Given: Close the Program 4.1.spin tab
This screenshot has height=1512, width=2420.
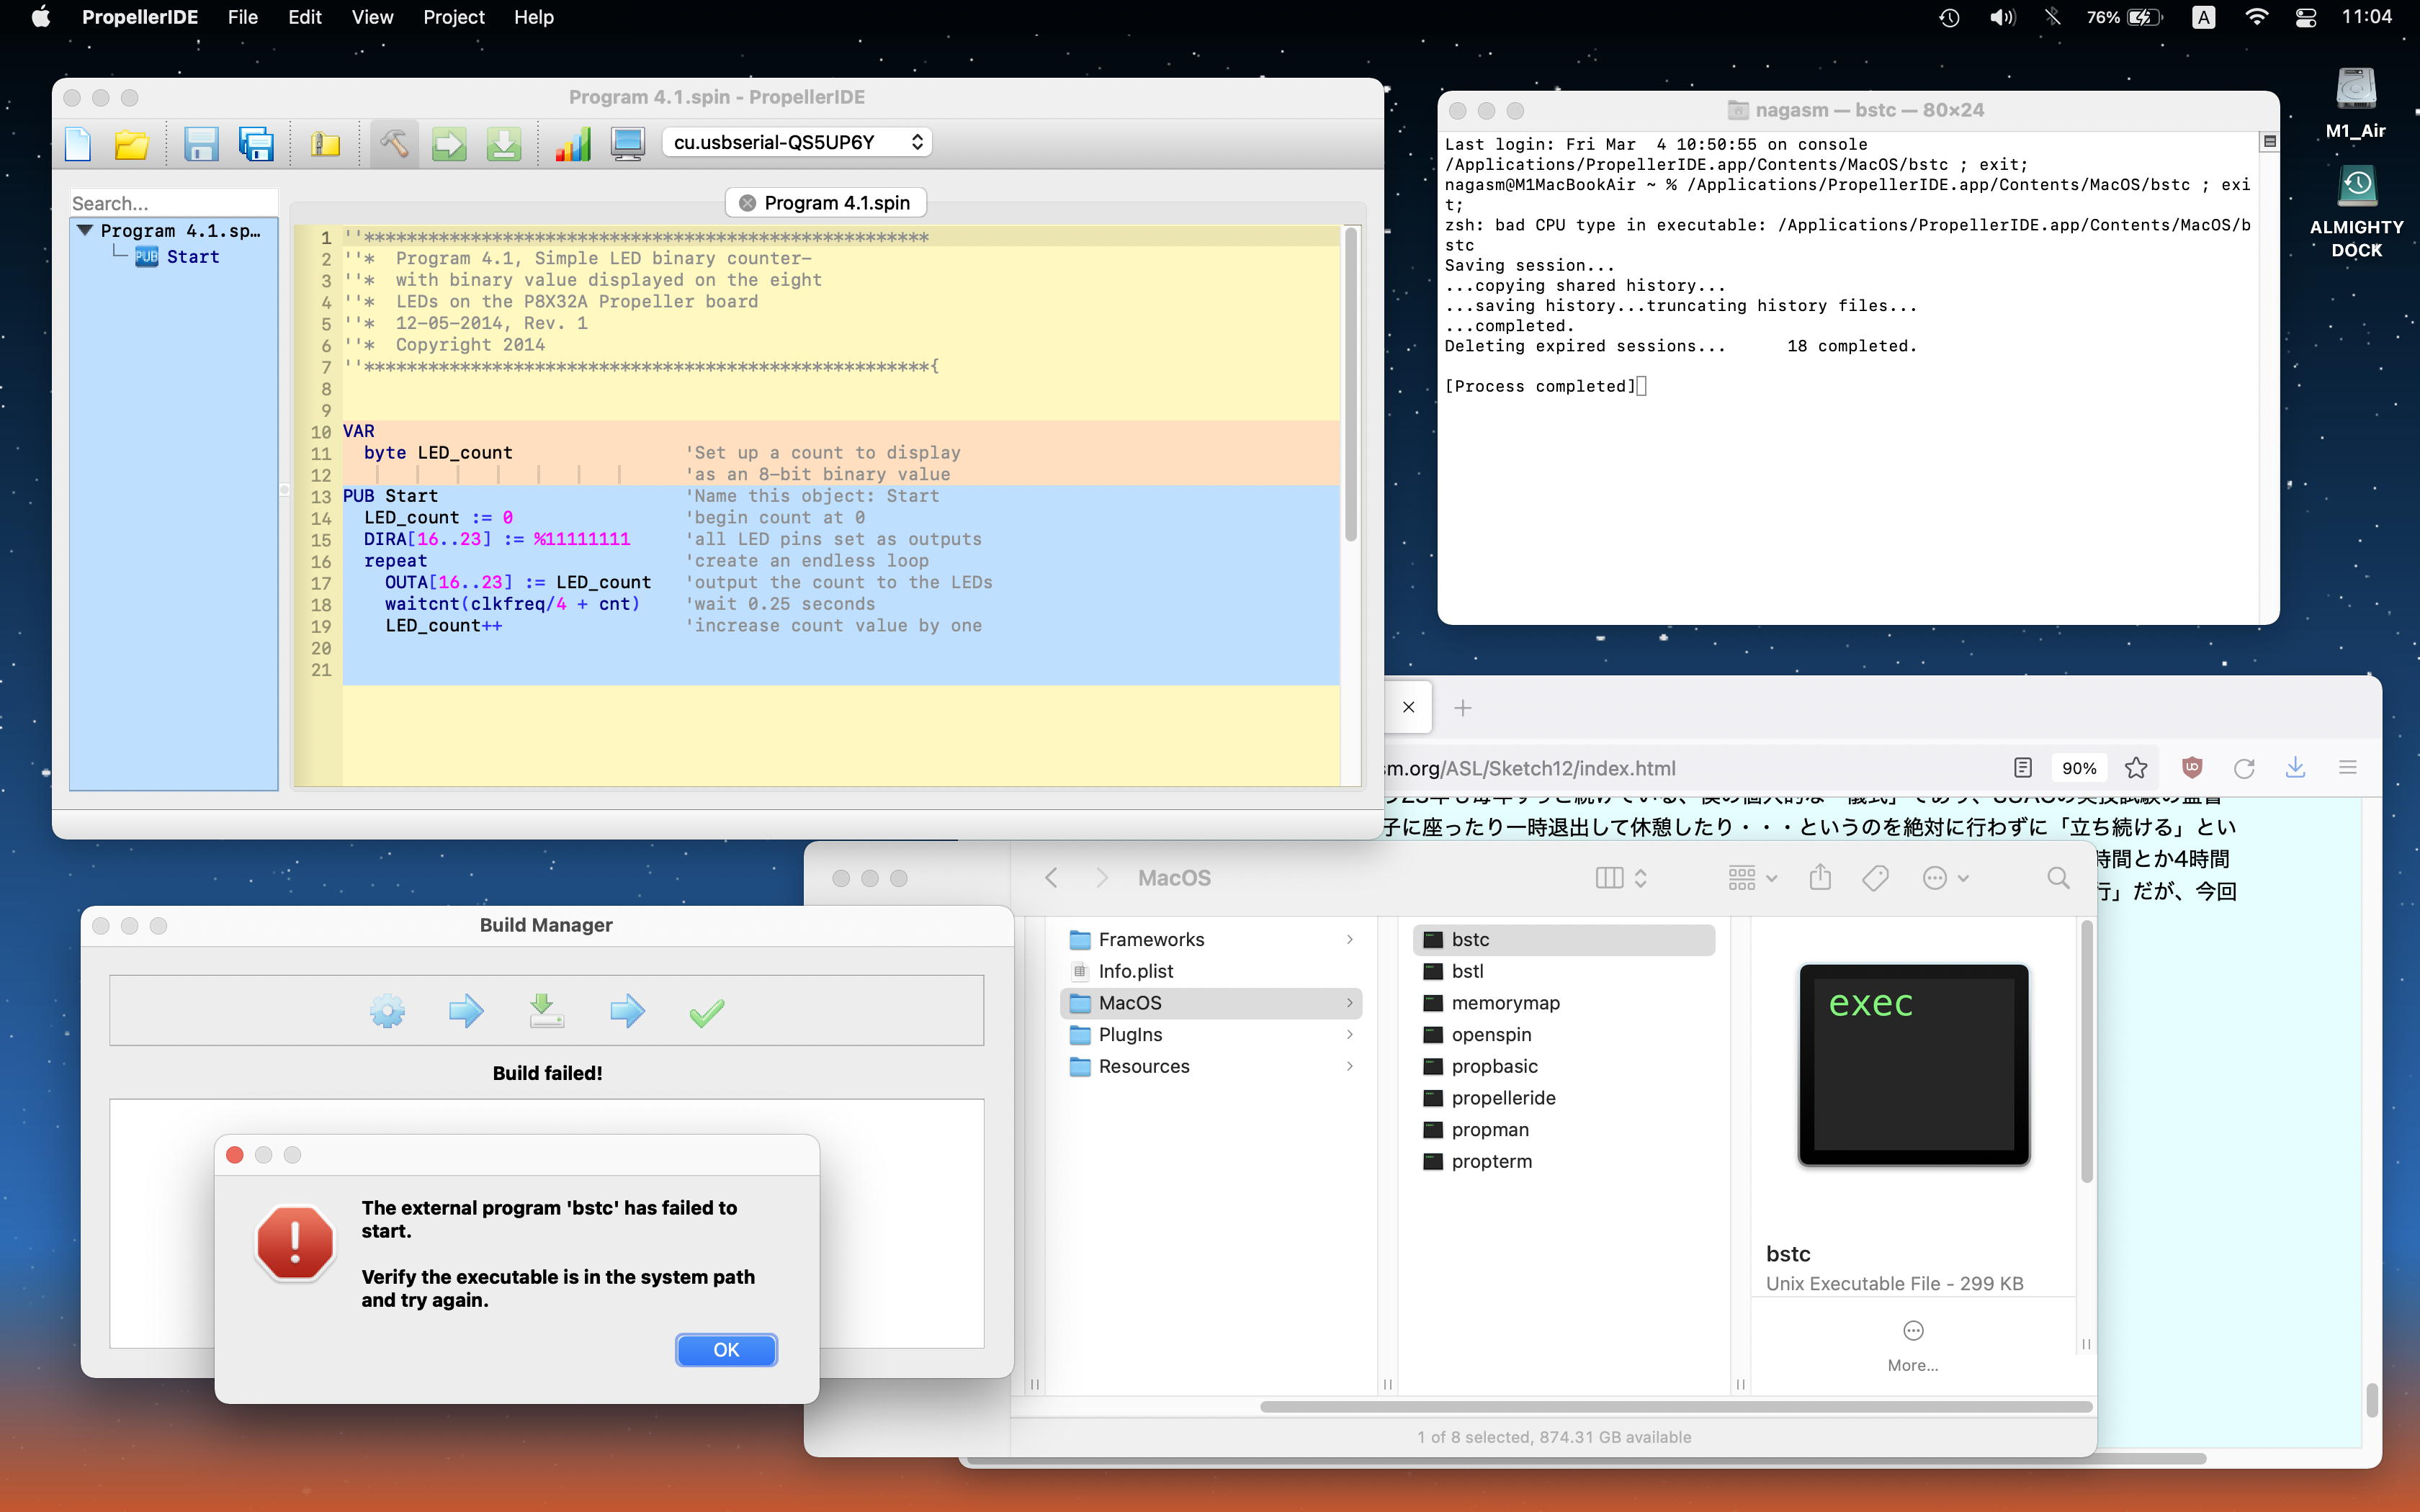Looking at the screenshot, I should click(x=747, y=203).
